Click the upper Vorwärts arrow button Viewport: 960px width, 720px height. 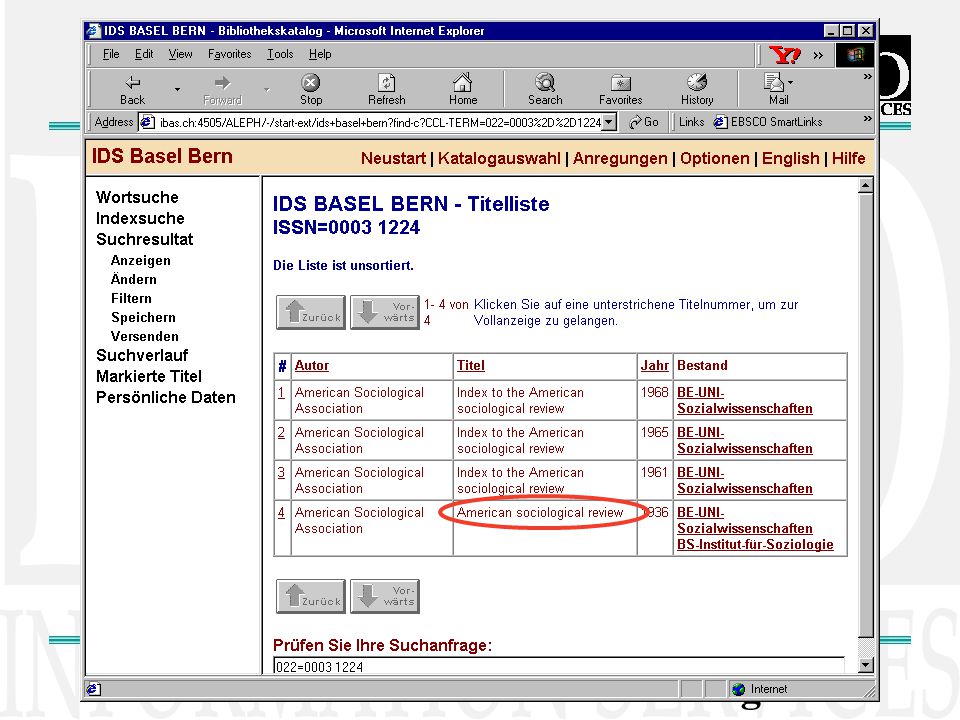[385, 312]
